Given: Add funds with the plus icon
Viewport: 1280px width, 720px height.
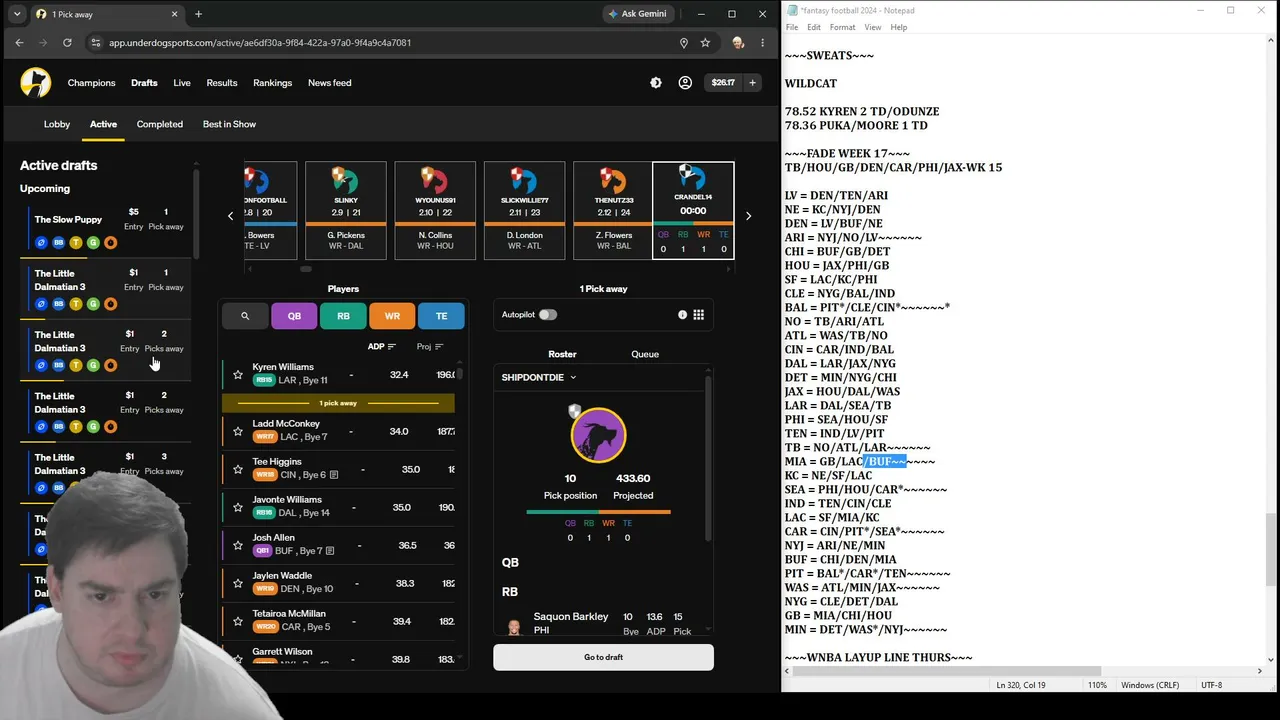Looking at the screenshot, I should point(753,83).
